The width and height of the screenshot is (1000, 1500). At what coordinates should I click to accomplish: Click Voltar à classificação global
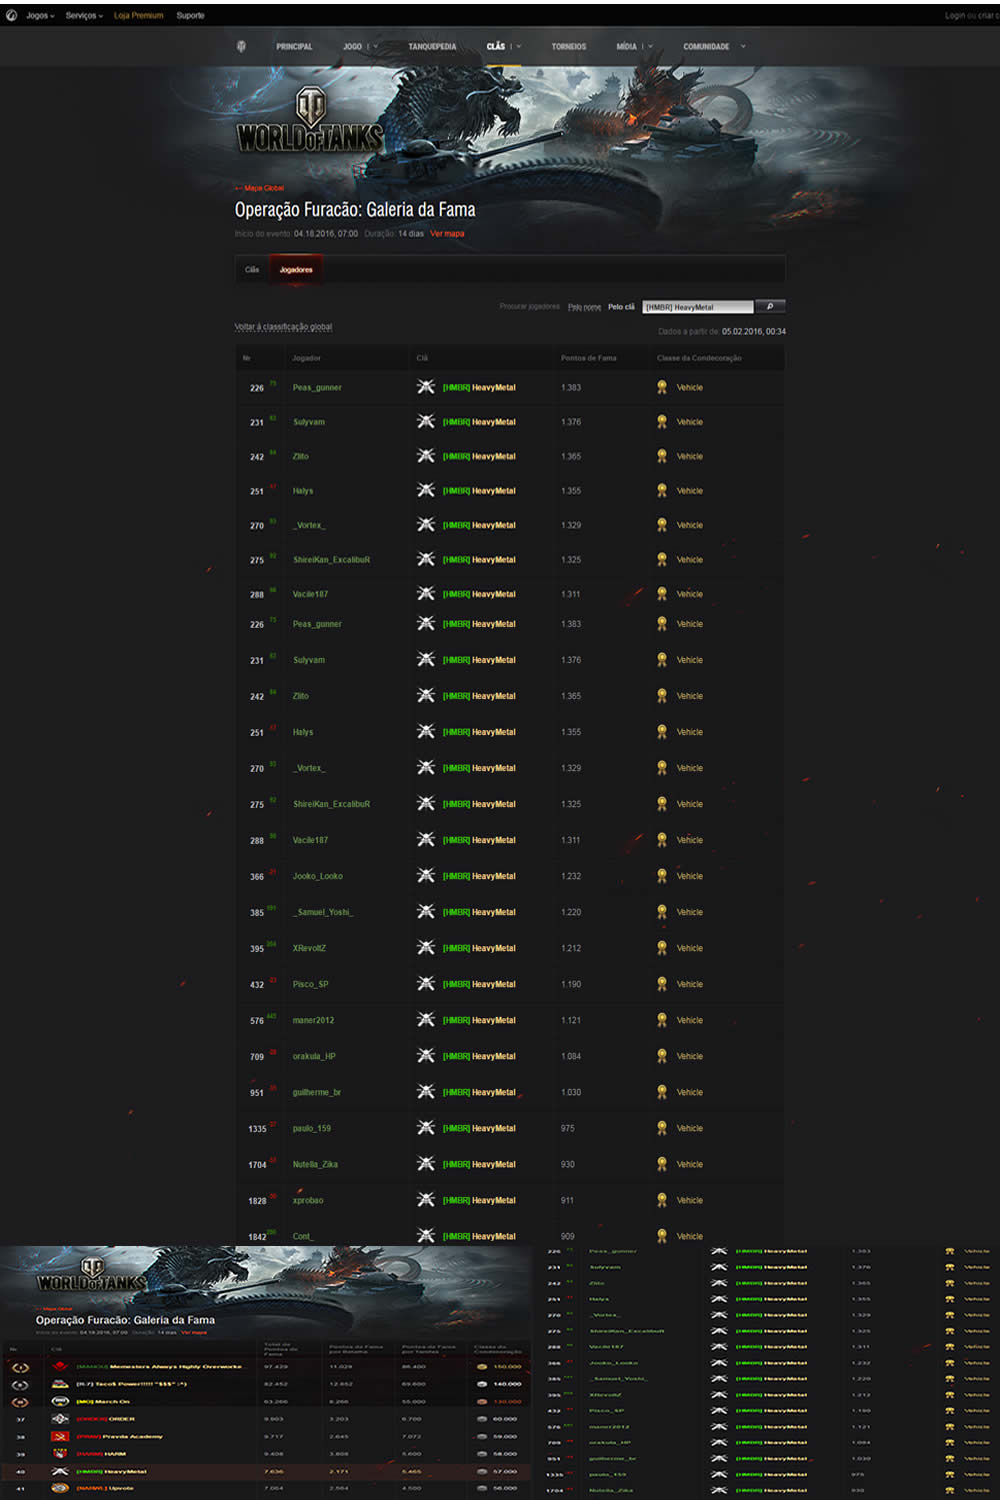pos(283,327)
